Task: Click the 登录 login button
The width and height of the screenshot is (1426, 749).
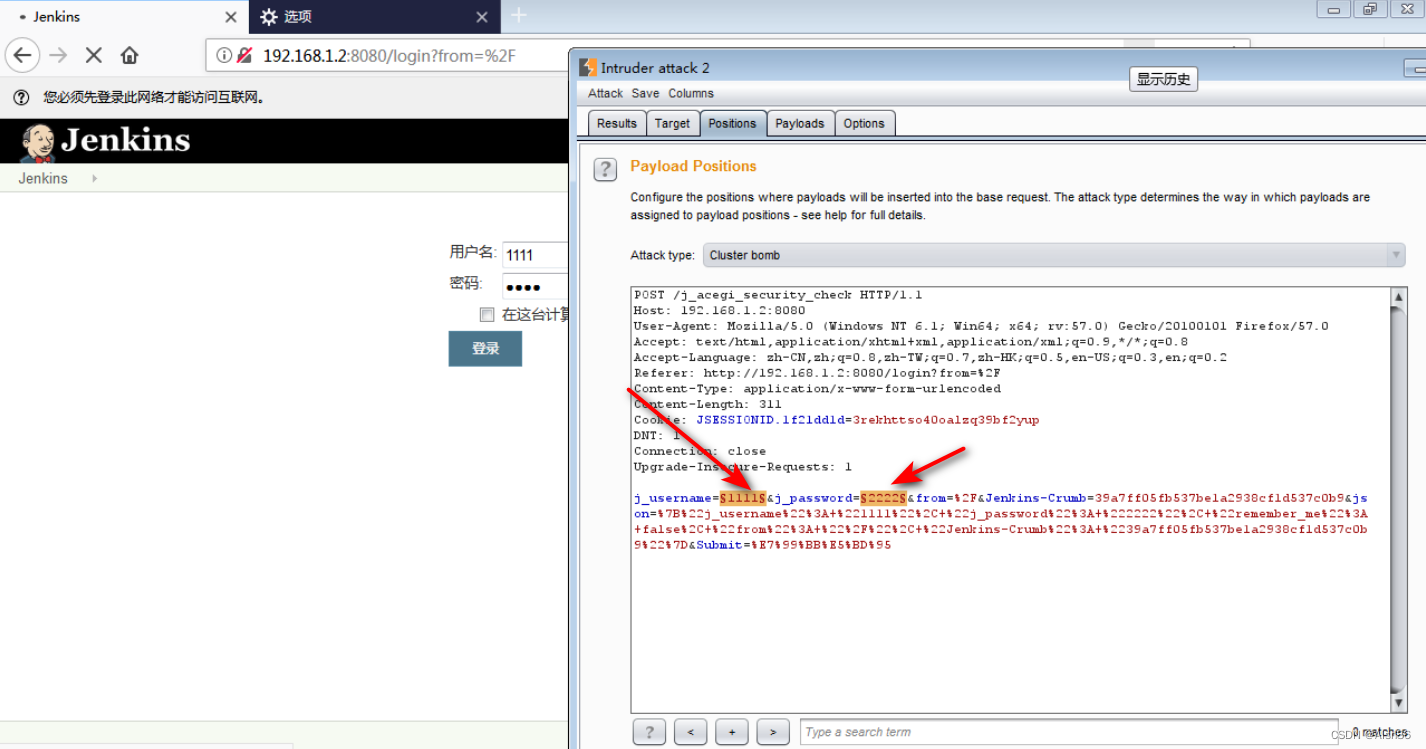Action: (x=485, y=348)
